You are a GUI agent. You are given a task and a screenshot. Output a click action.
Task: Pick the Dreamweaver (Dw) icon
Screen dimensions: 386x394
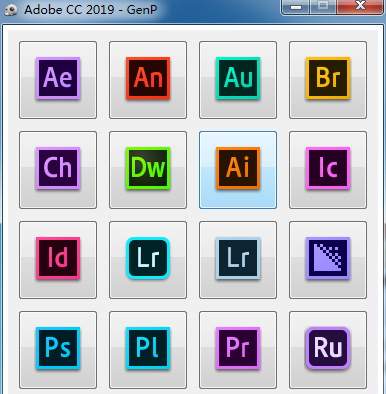148,170
